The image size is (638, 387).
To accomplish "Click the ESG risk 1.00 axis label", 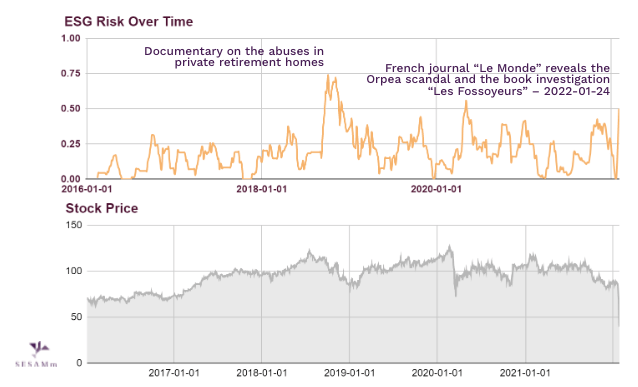I will point(71,38).
